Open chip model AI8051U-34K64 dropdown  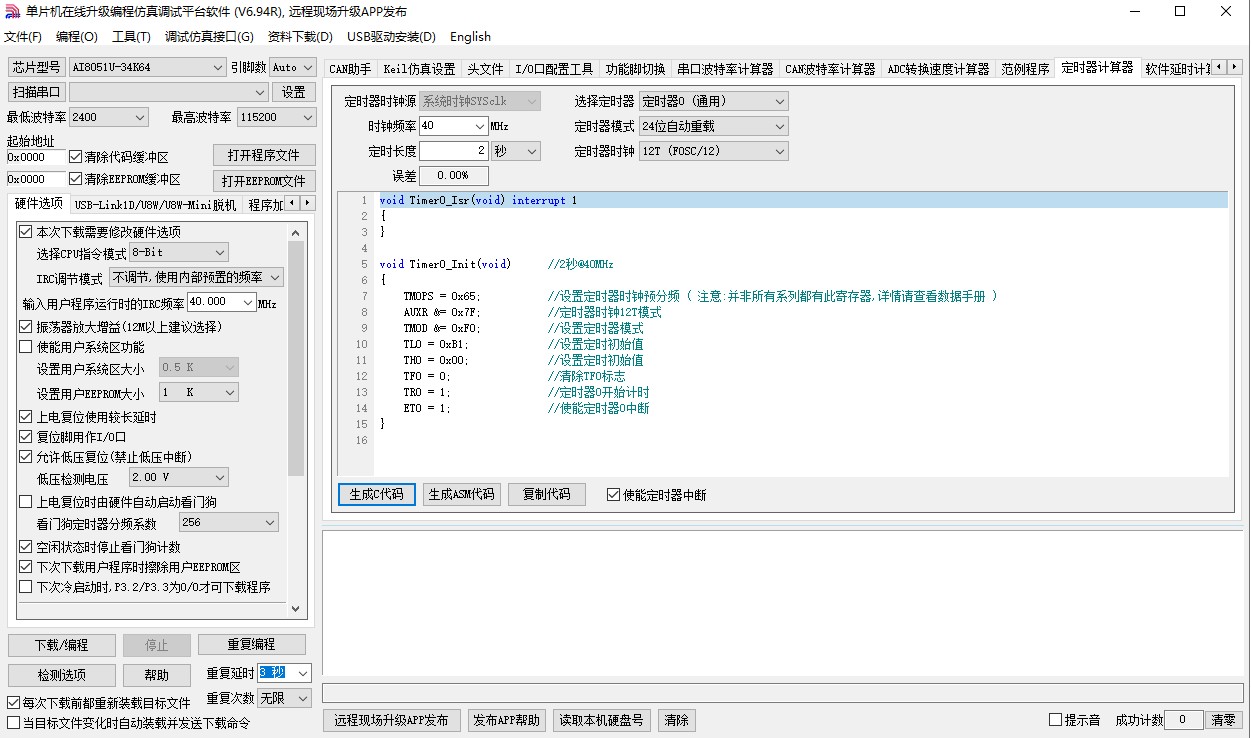tap(148, 67)
